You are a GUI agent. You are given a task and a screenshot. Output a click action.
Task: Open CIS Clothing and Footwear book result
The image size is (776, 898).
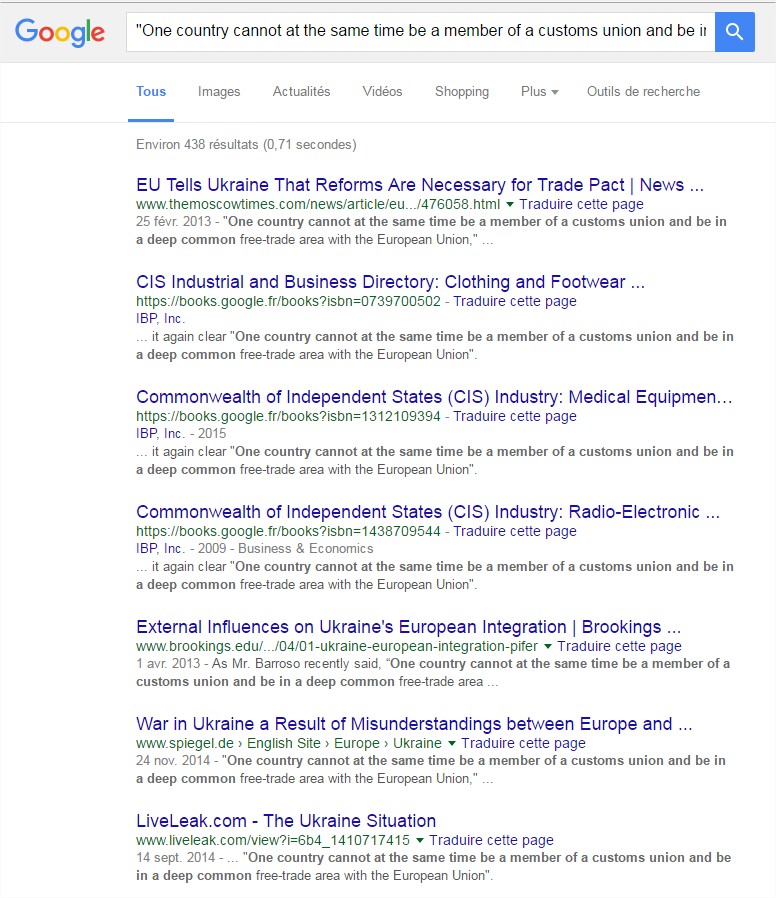[390, 282]
